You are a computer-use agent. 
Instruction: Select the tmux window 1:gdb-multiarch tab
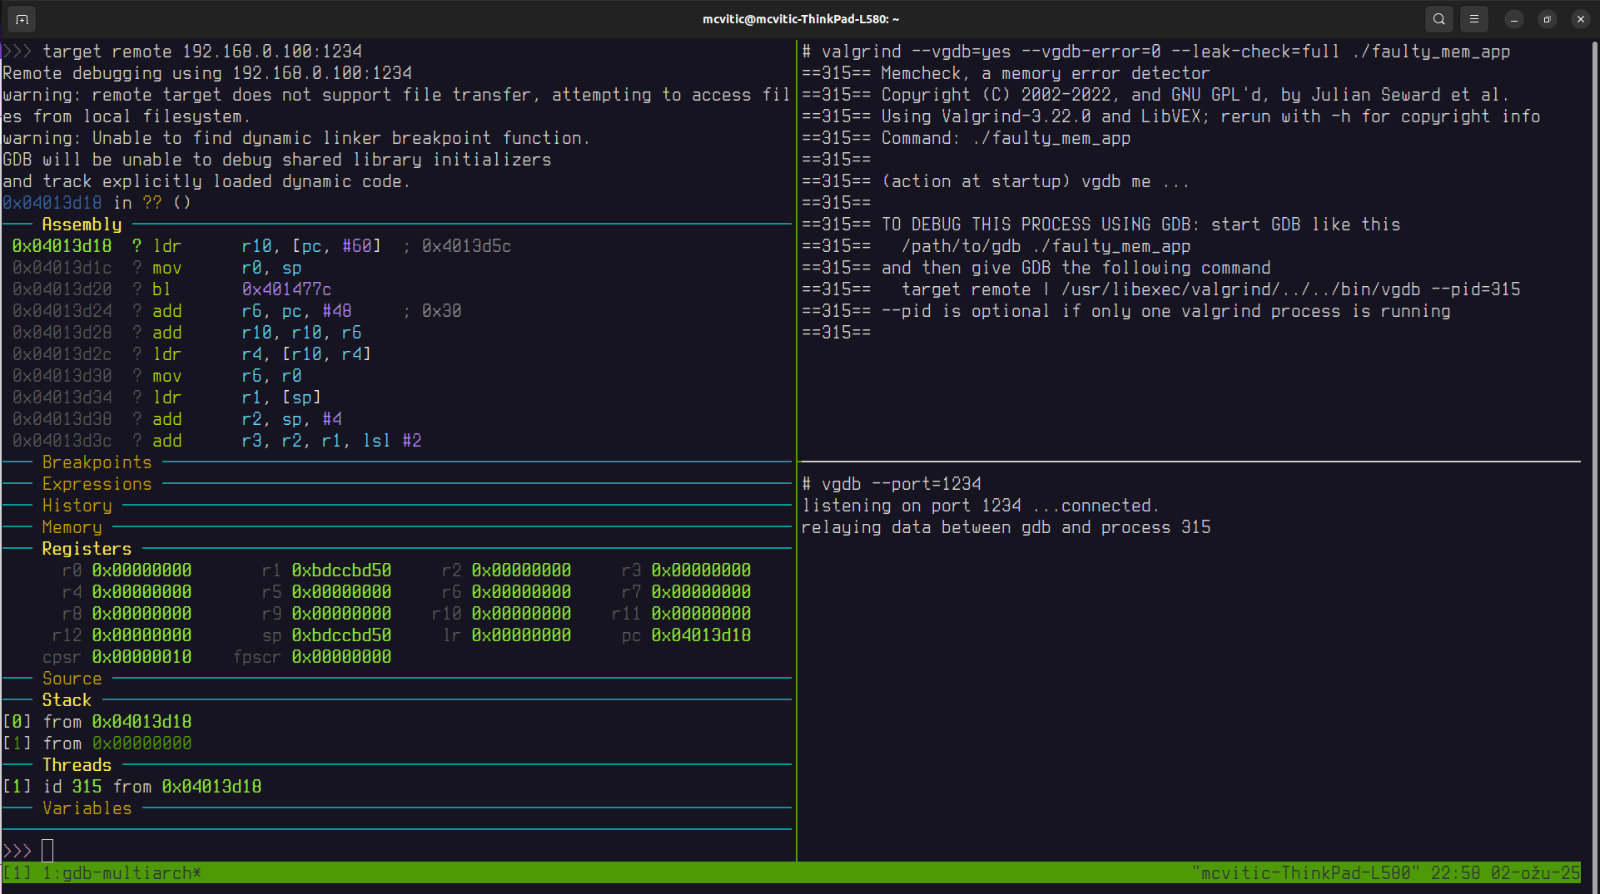click(x=120, y=873)
